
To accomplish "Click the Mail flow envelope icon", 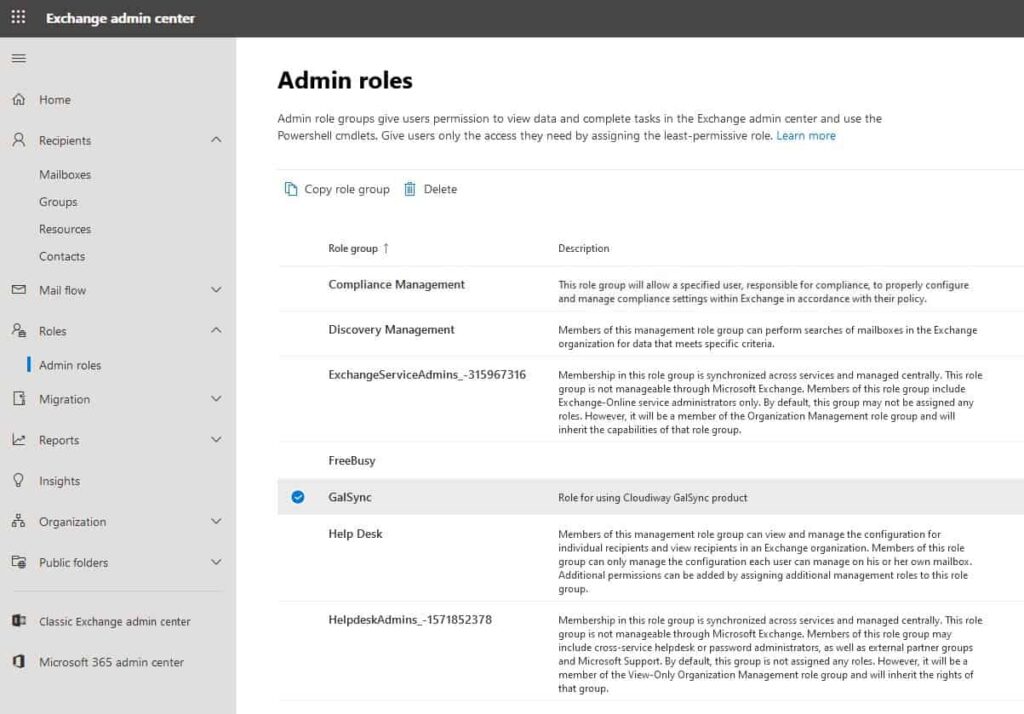I will pos(19,289).
